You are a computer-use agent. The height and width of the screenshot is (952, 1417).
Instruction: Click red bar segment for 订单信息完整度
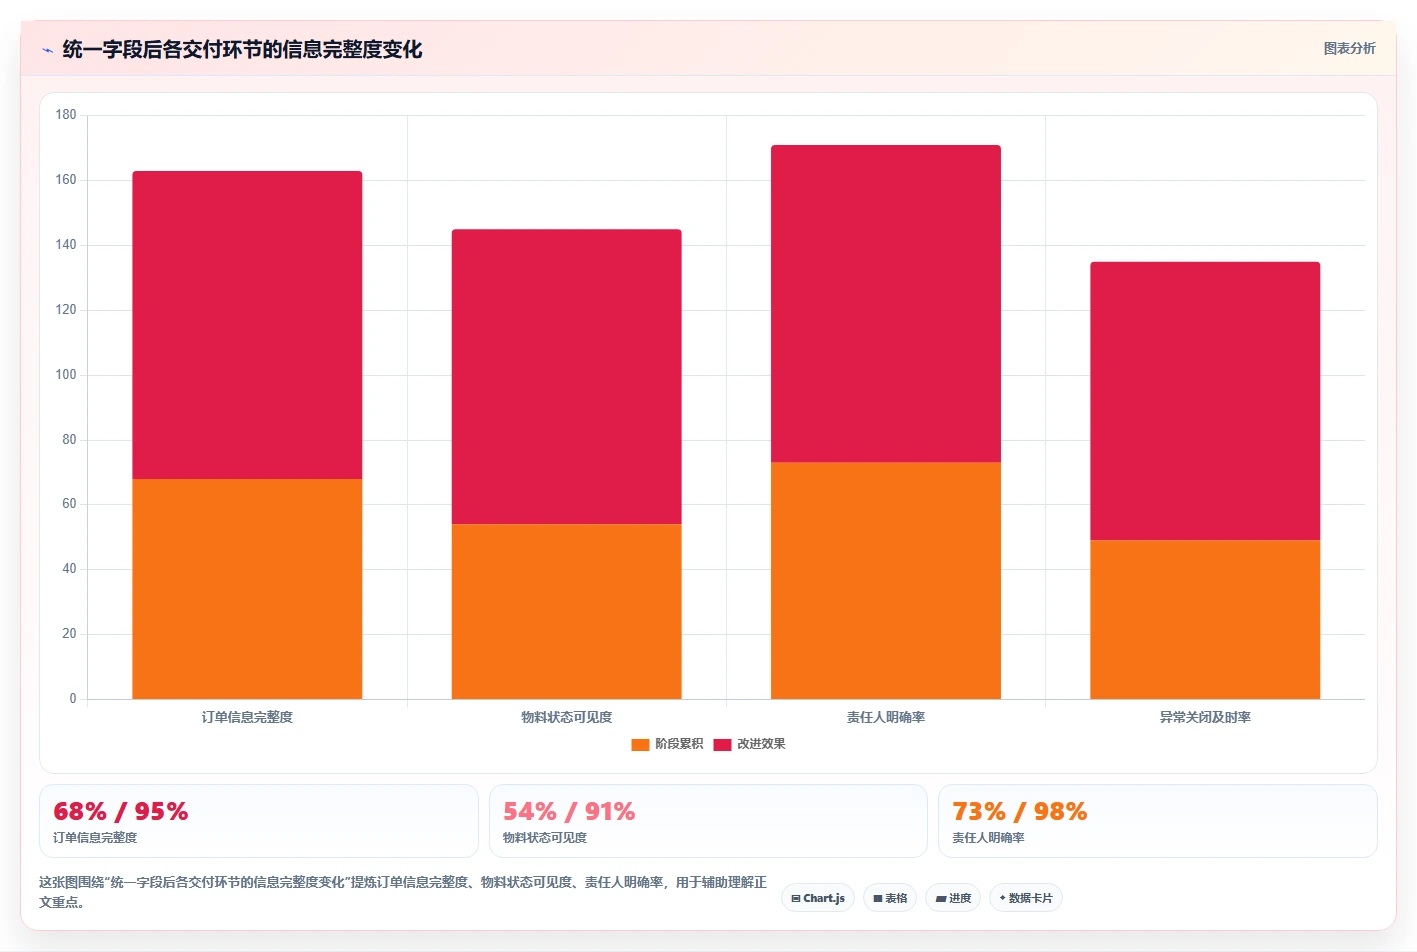247,325
